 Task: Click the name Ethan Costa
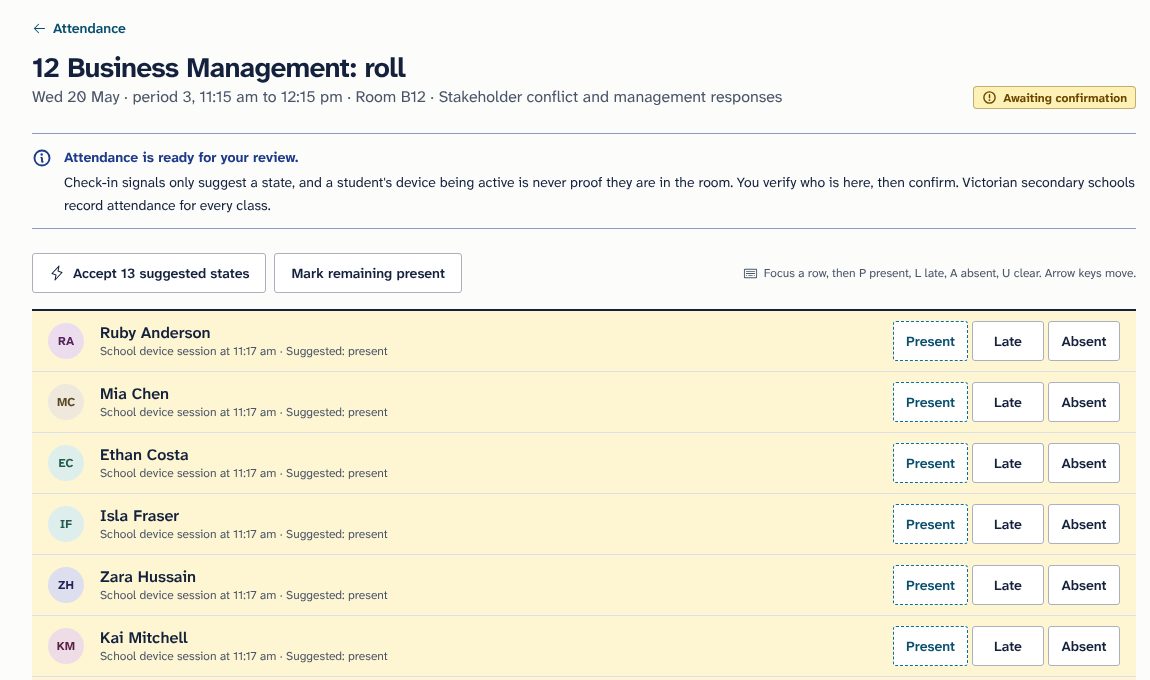pyautogui.click(x=144, y=454)
